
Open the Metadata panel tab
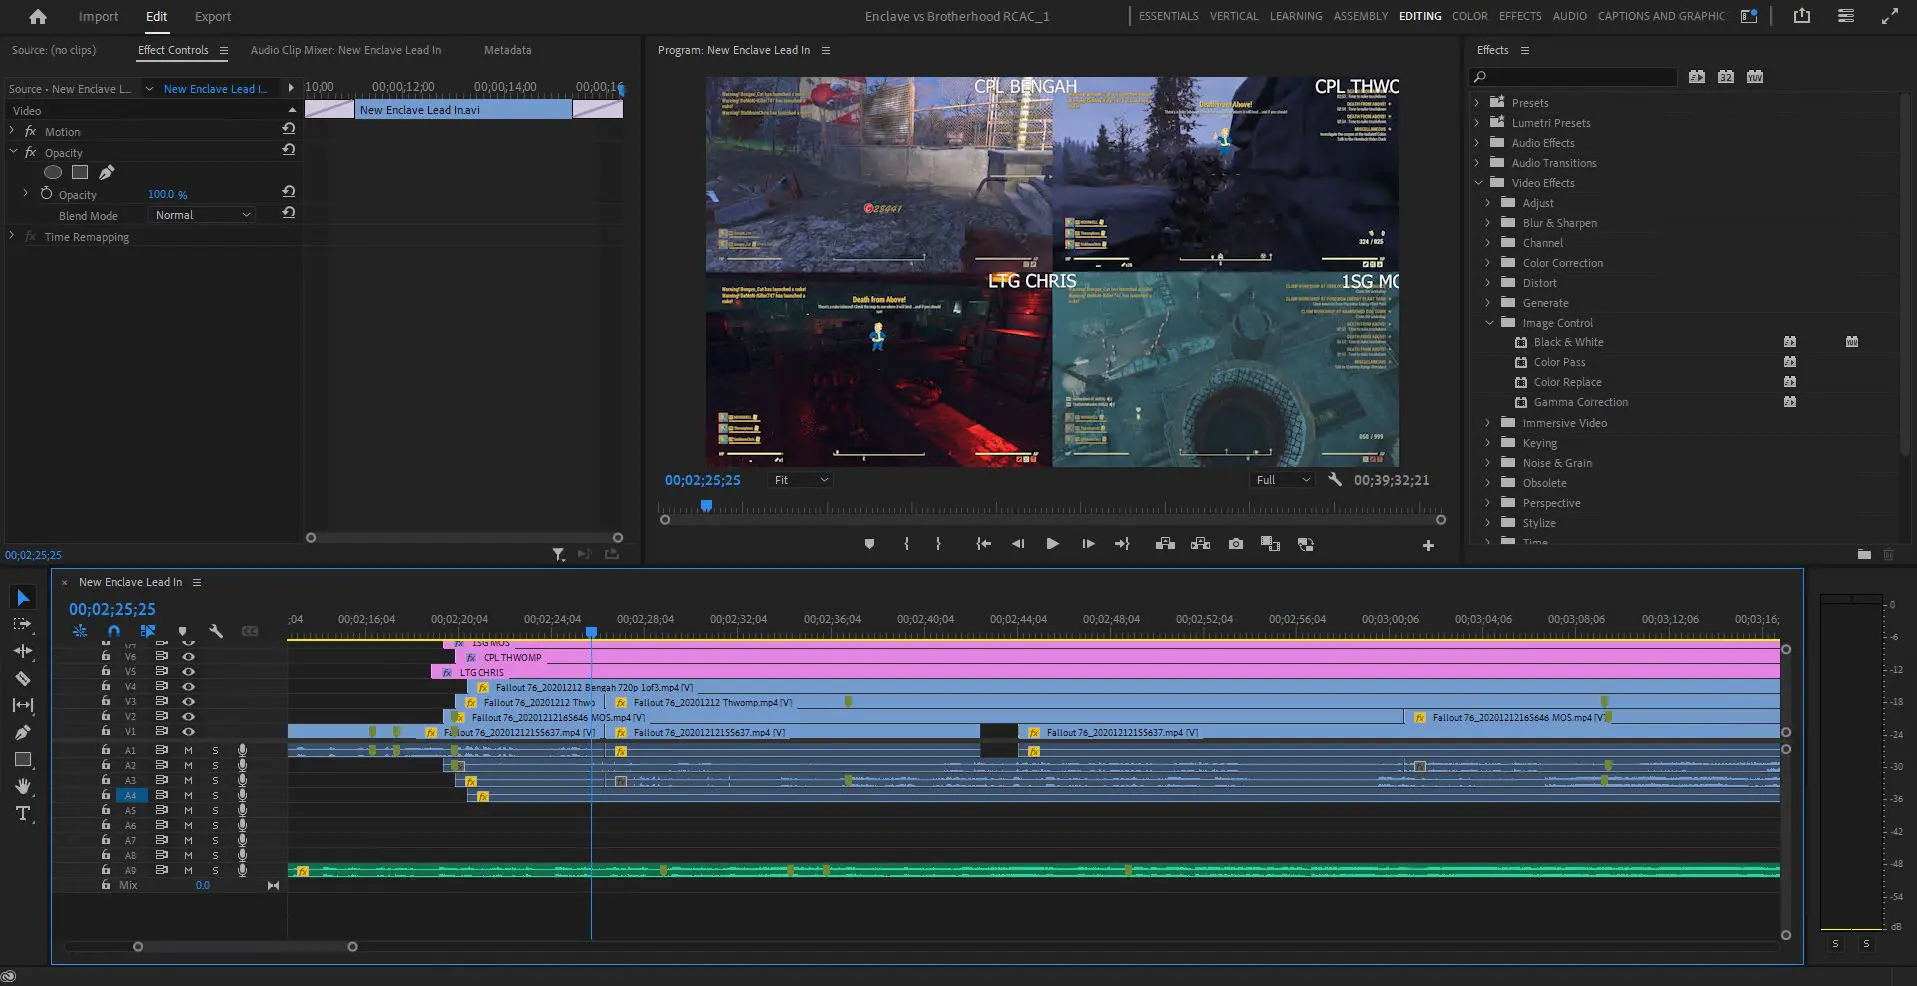tap(507, 50)
